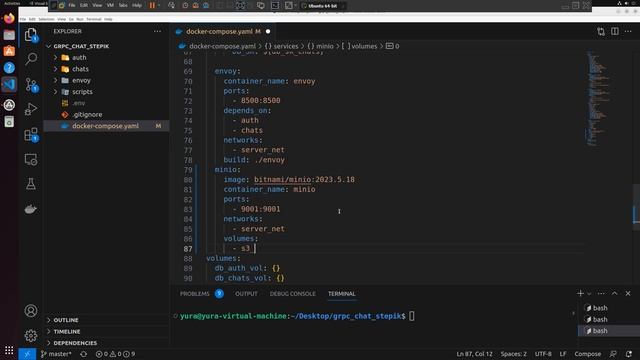
Task: Click LF end-of-line setting
Action: click(x=563, y=354)
